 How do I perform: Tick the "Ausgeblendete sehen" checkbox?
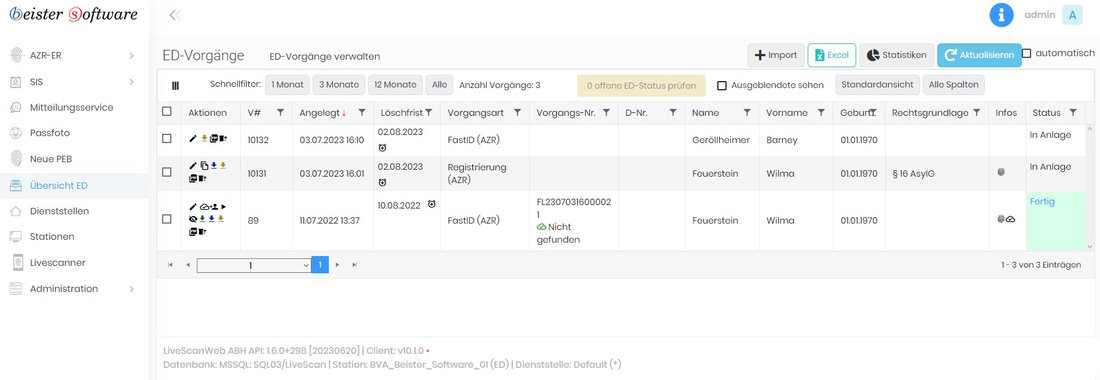pyautogui.click(x=721, y=86)
